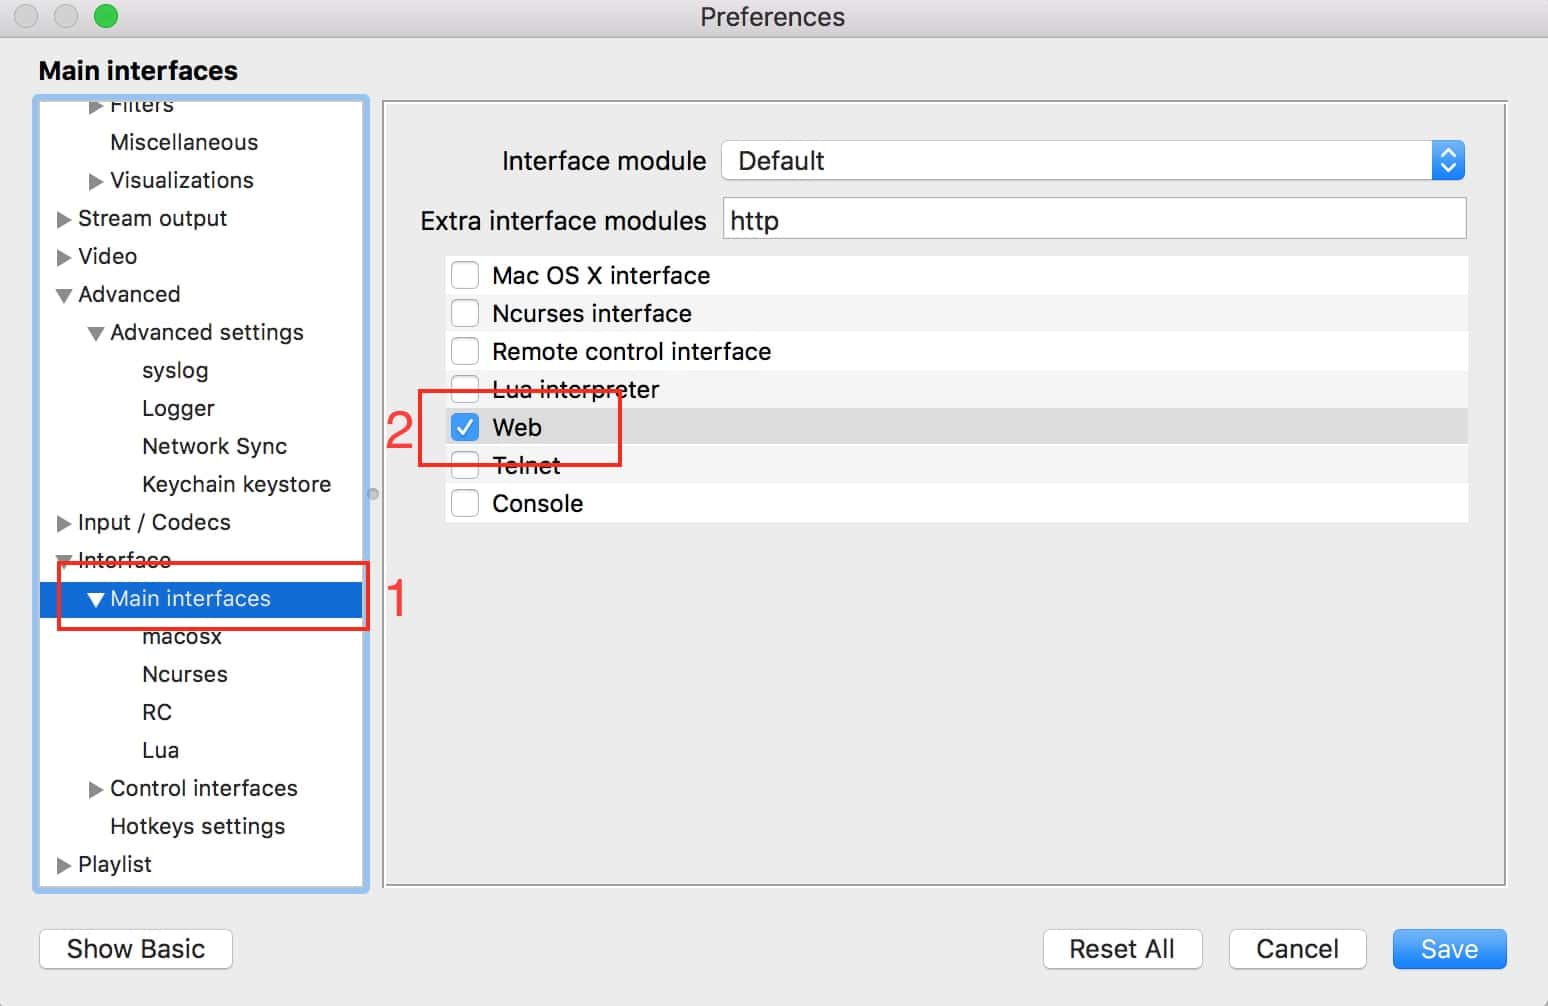Uncheck the Web interface checkbox
This screenshot has height=1006, width=1548.
(x=465, y=427)
